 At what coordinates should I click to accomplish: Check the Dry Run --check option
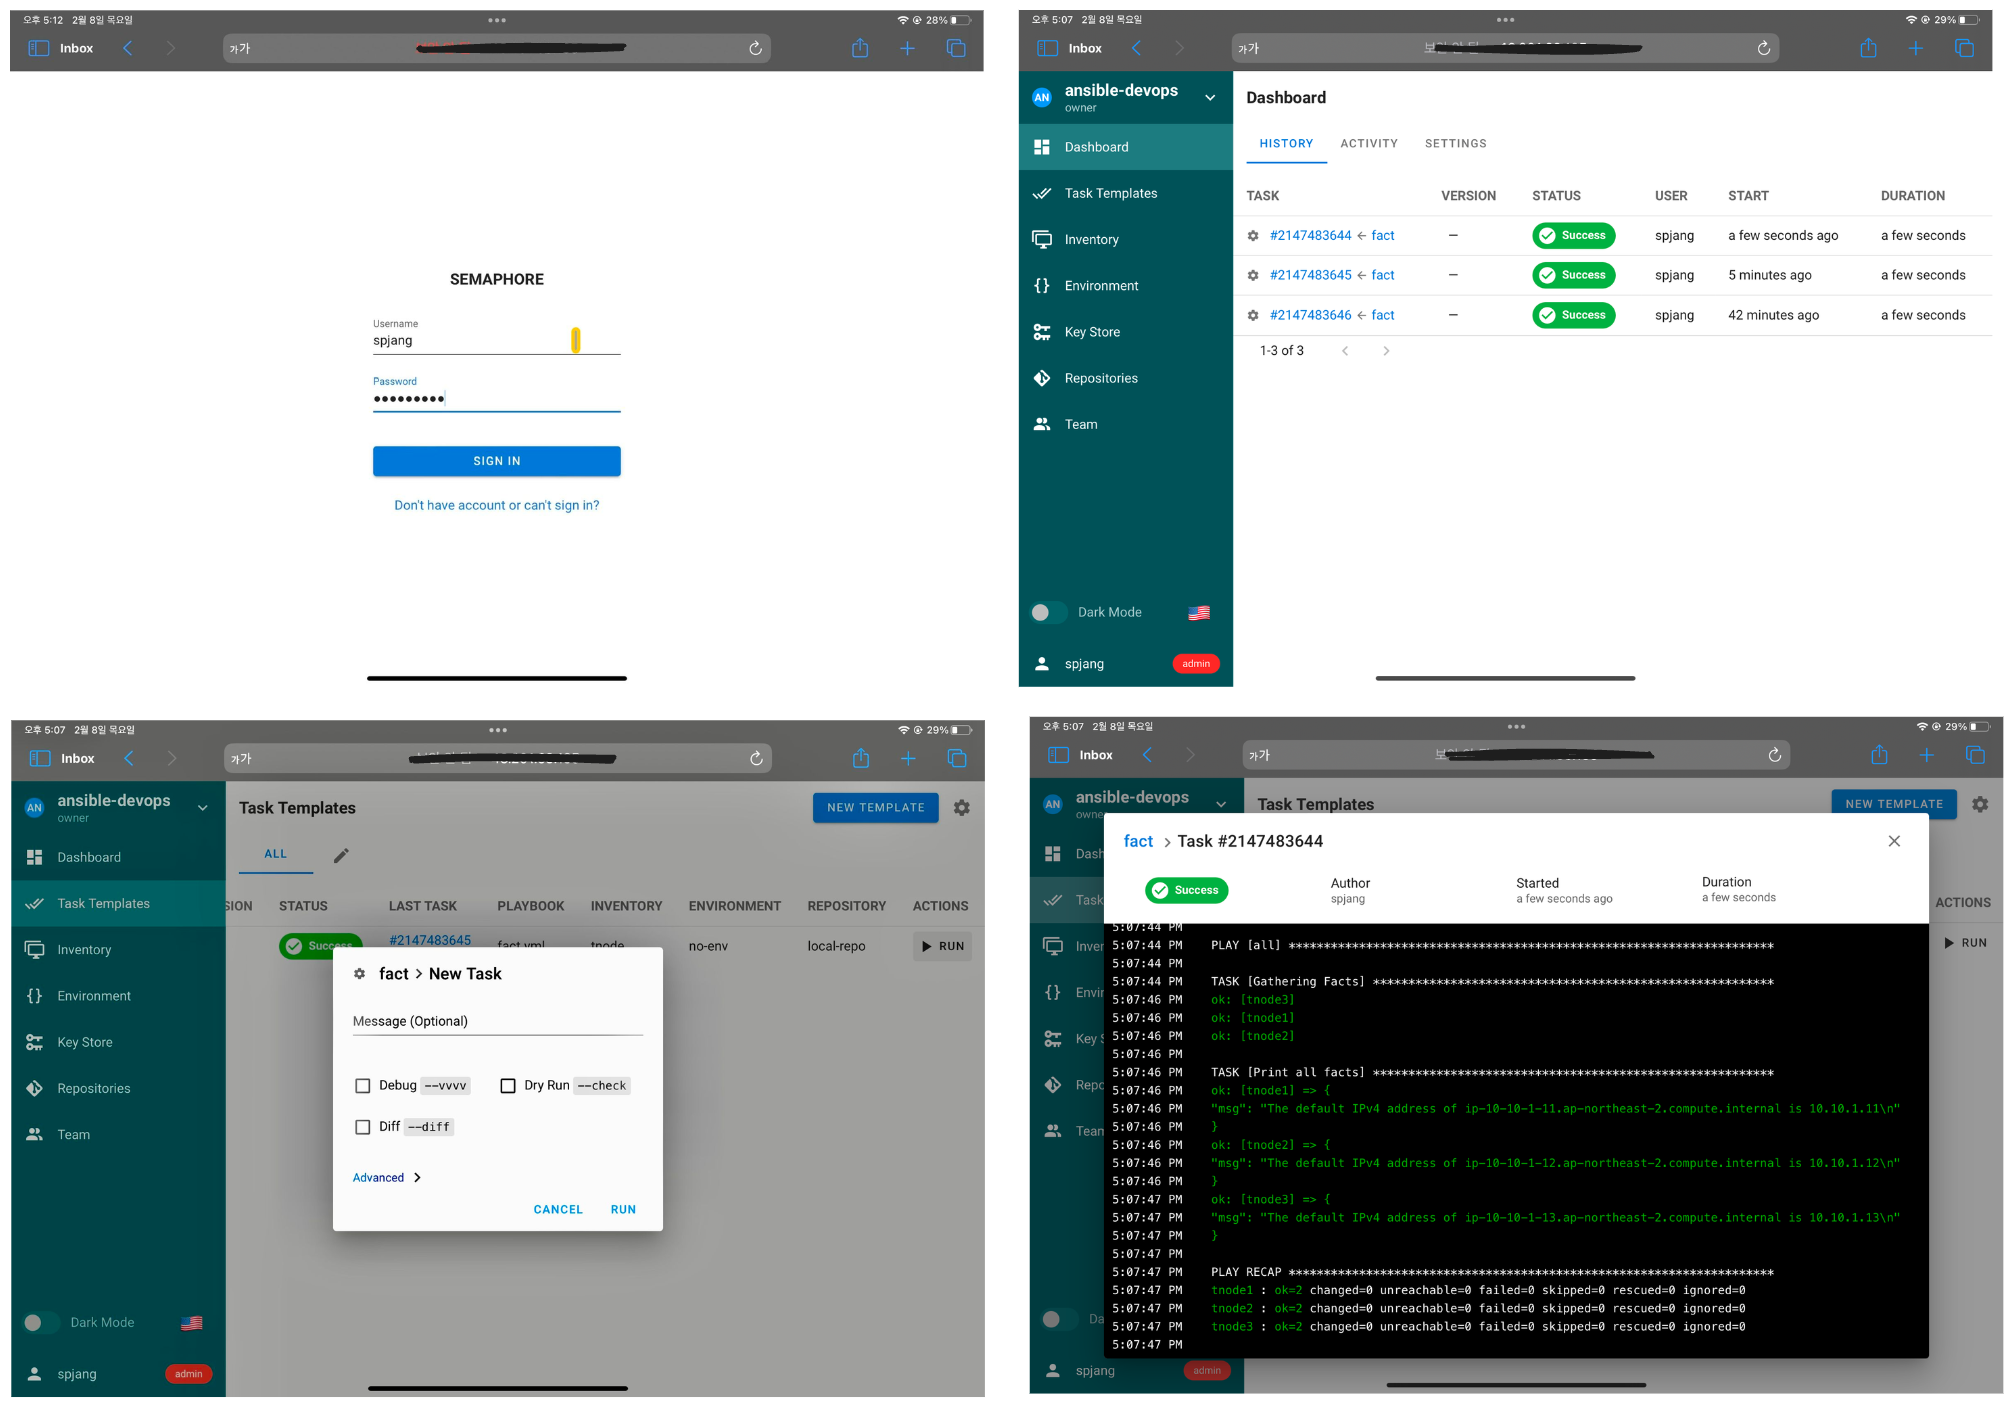[x=508, y=1085]
